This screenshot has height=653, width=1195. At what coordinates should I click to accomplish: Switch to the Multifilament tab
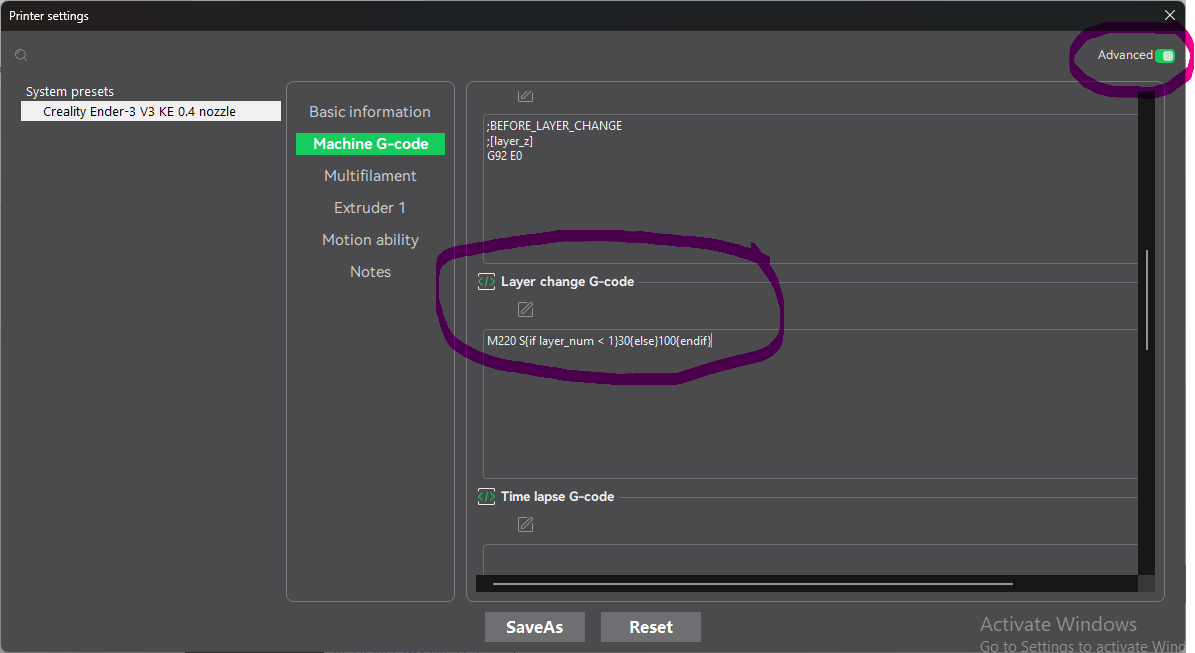[370, 176]
